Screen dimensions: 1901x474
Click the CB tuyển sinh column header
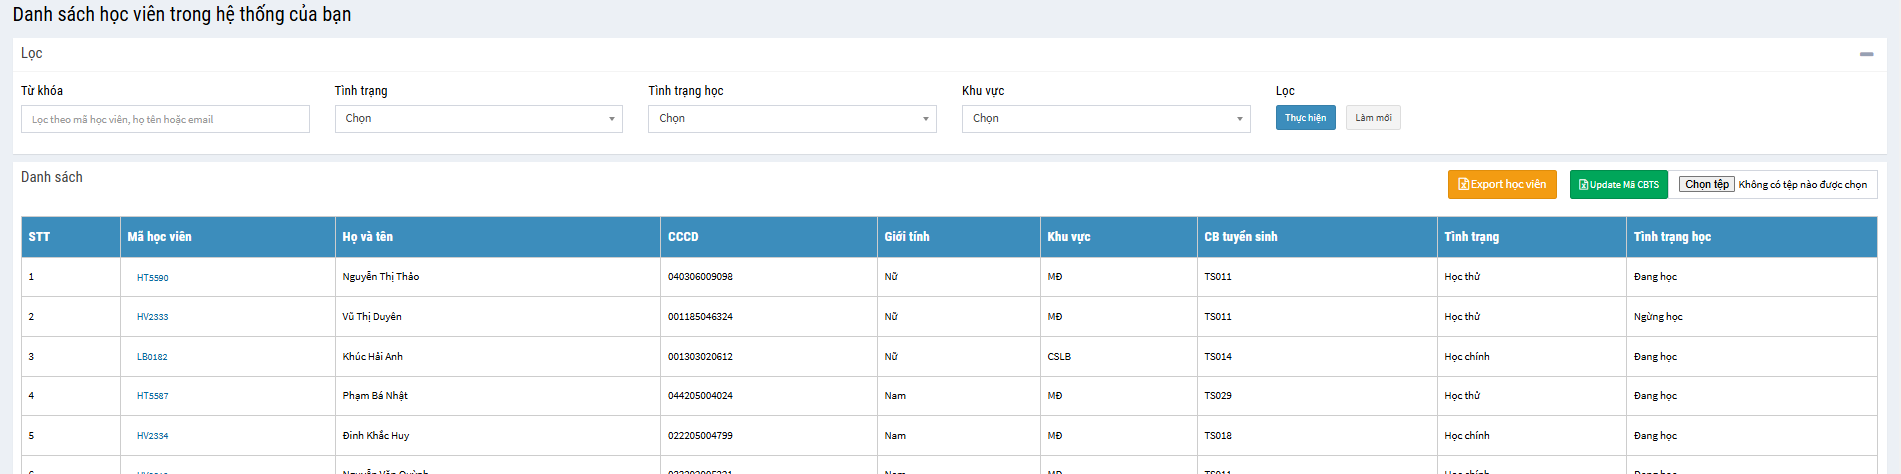tap(1240, 237)
